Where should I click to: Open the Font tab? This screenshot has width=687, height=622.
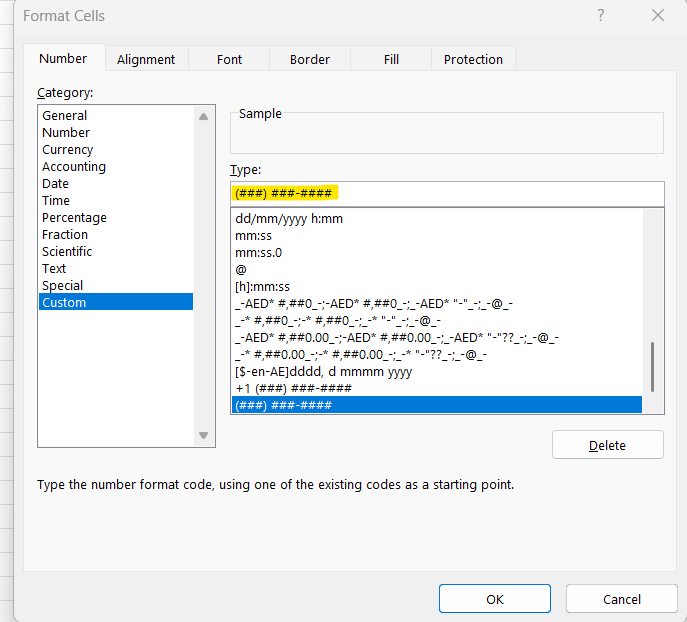point(229,59)
